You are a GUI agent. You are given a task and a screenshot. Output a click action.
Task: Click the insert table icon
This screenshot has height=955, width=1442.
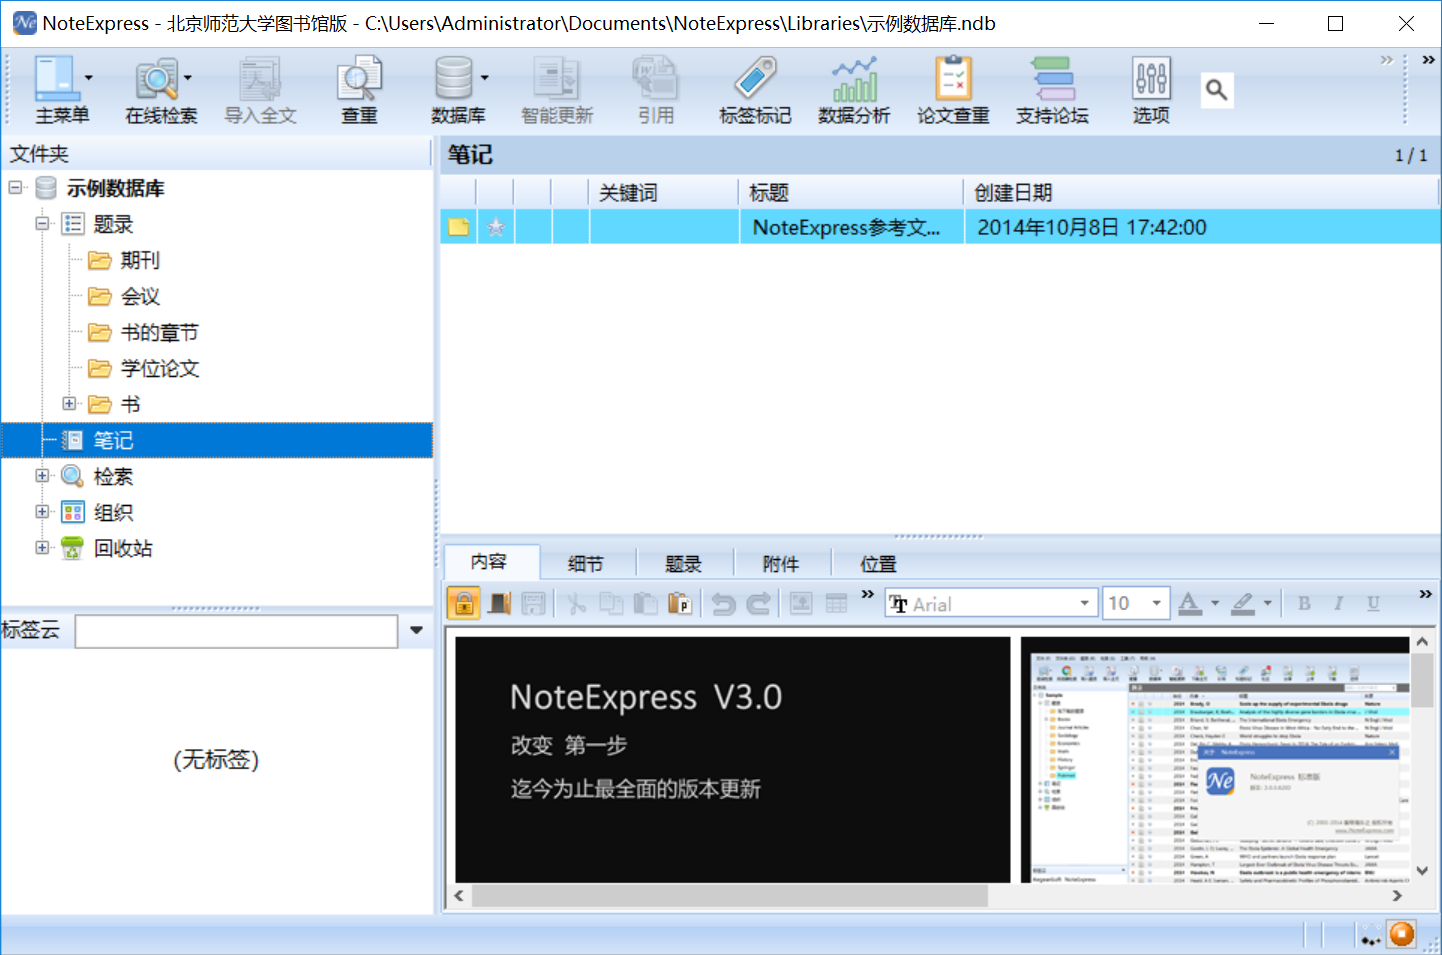click(x=836, y=603)
